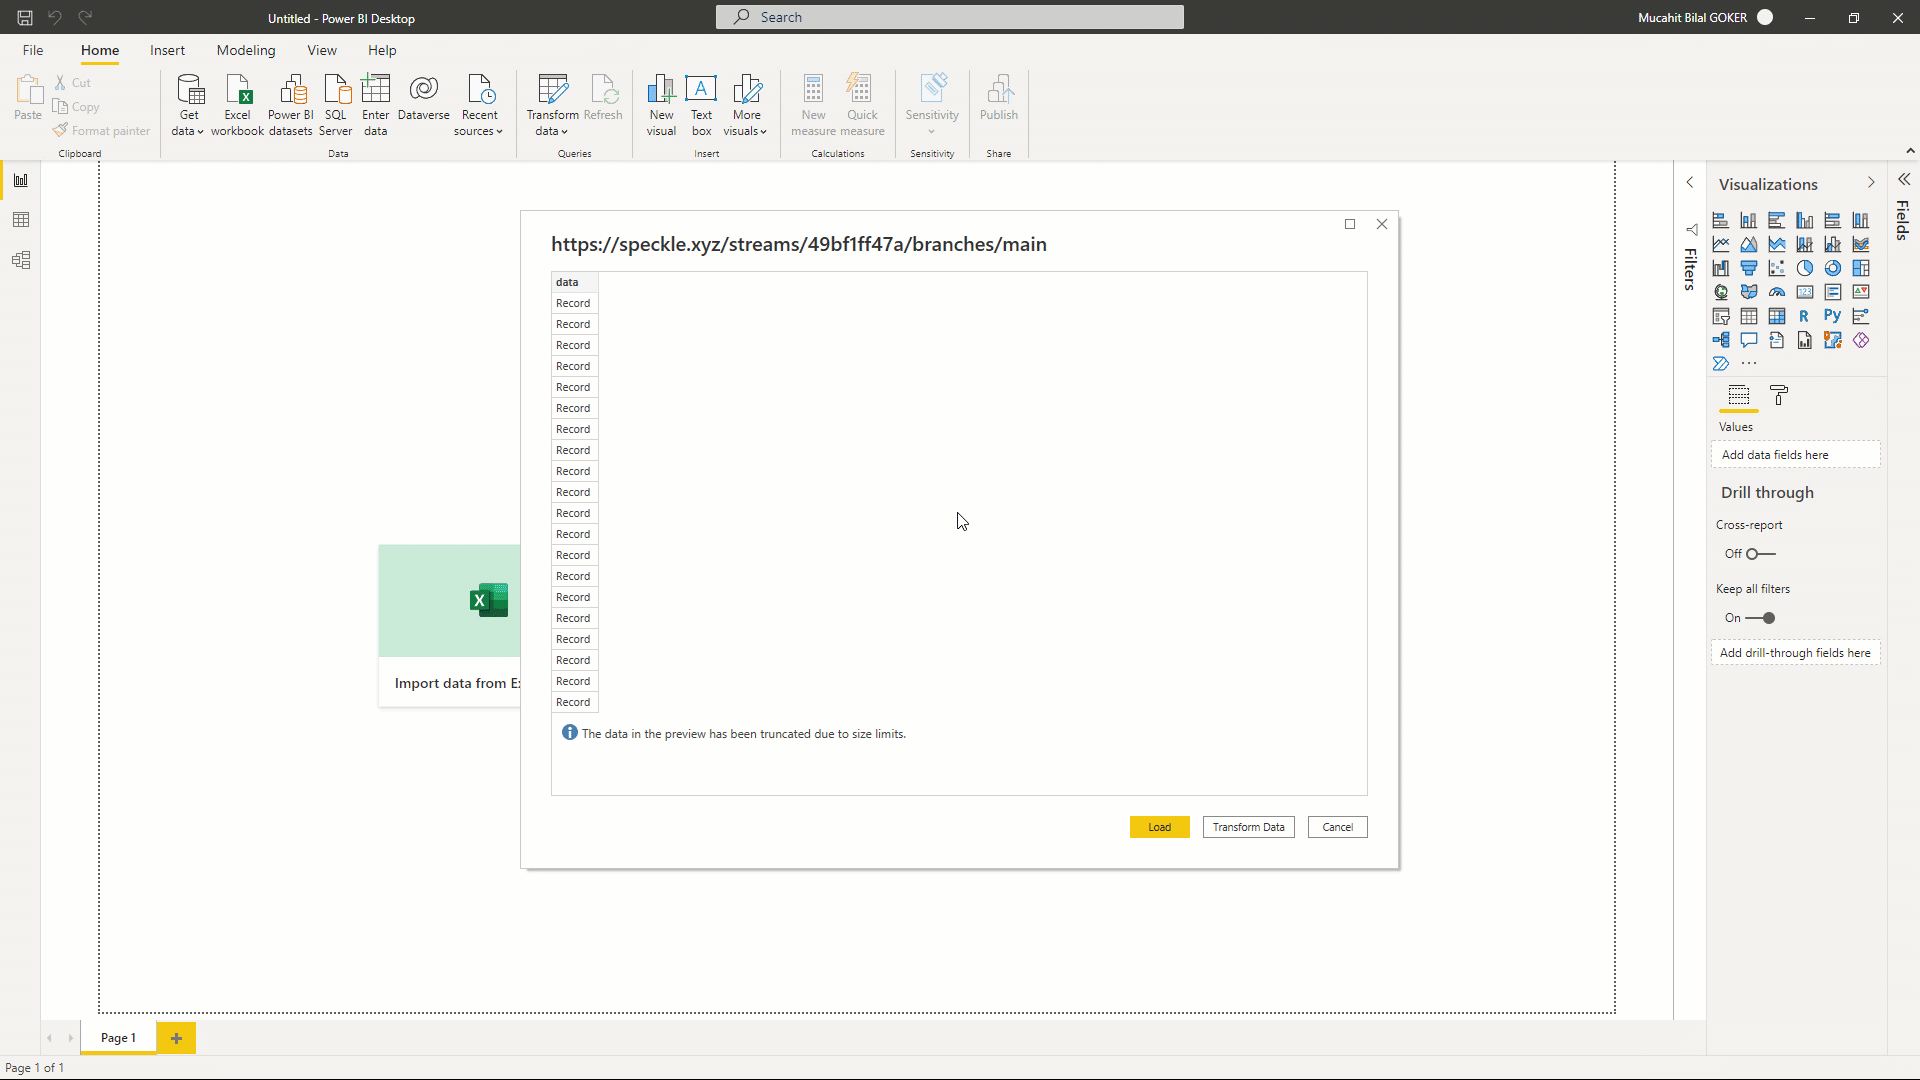The width and height of the screenshot is (1920, 1080).
Task: Click the Python visual icon
Action: pyautogui.click(x=1833, y=315)
